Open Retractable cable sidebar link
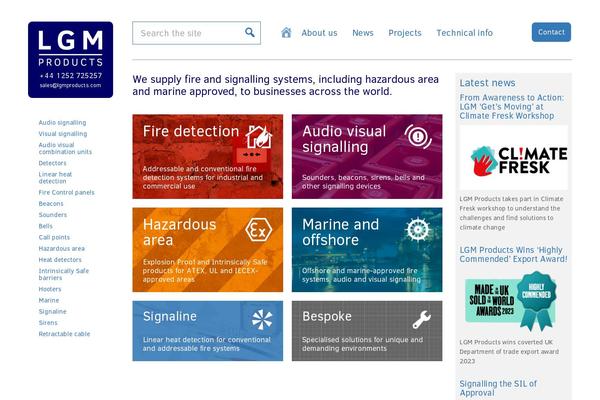The height and width of the screenshot is (400, 600). [x=64, y=334]
